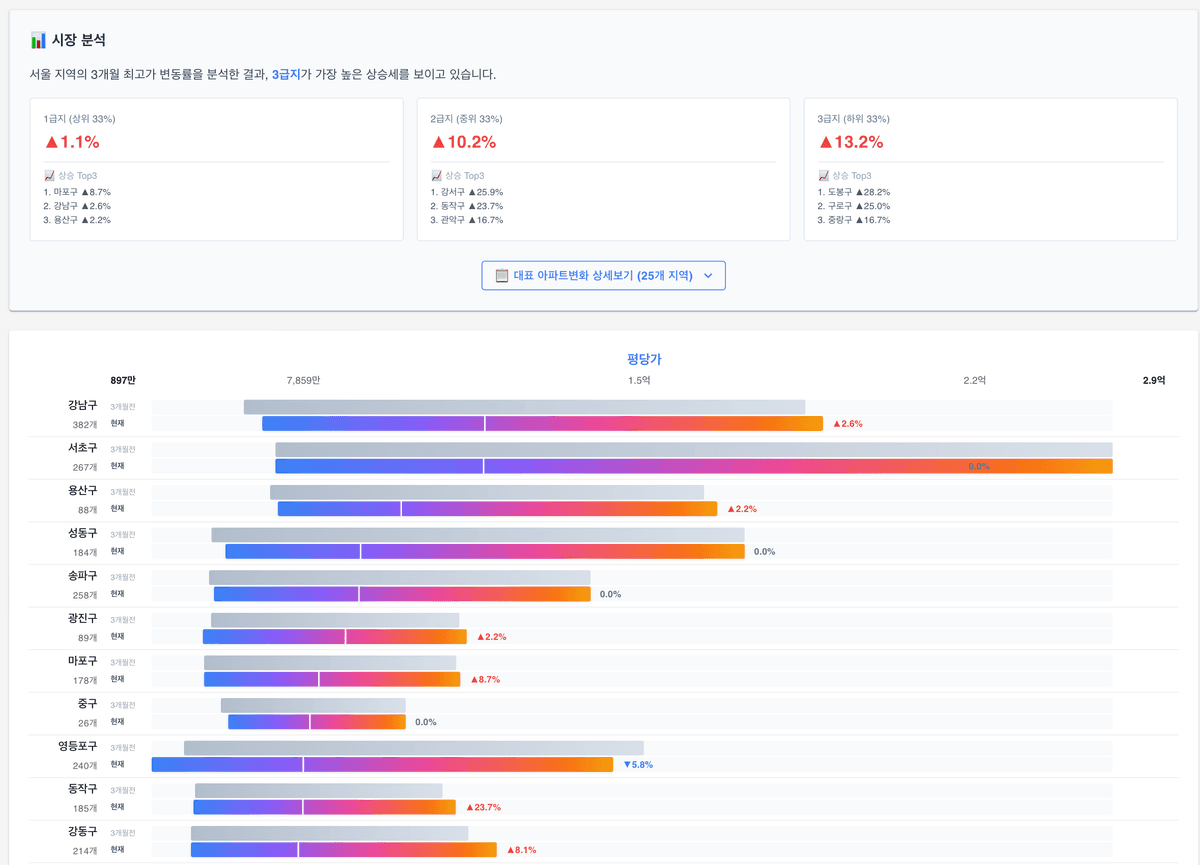
Task: Click the 강남구 현재 gradient price bar
Action: pyautogui.click(x=542, y=424)
